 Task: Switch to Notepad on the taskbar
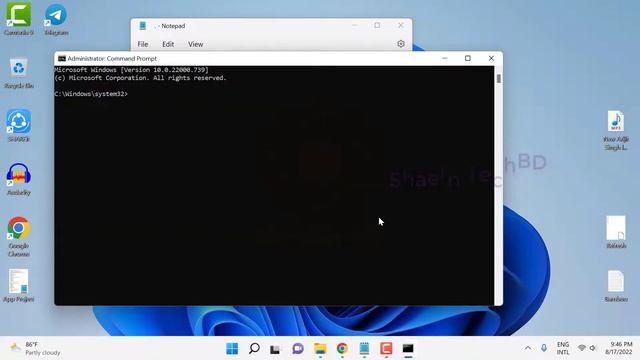tap(364, 348)
